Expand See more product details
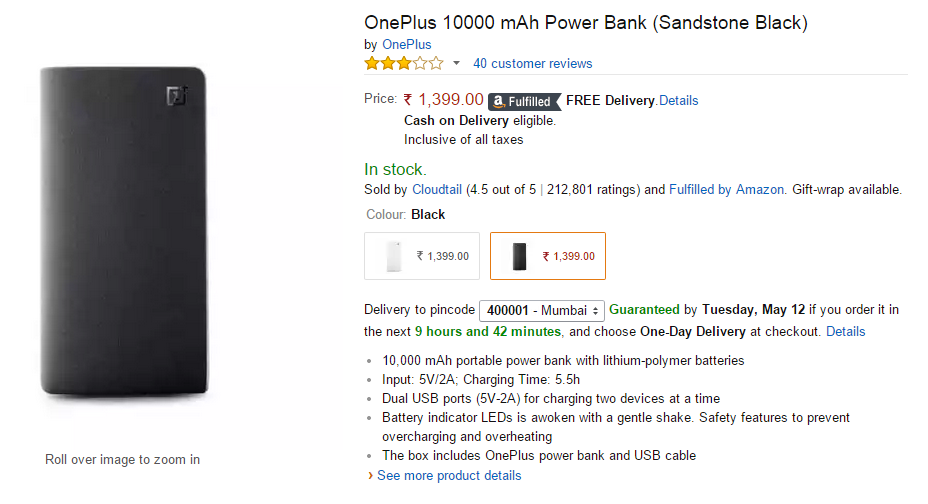Viewport: 928px width, 504px height. [448, 475]
